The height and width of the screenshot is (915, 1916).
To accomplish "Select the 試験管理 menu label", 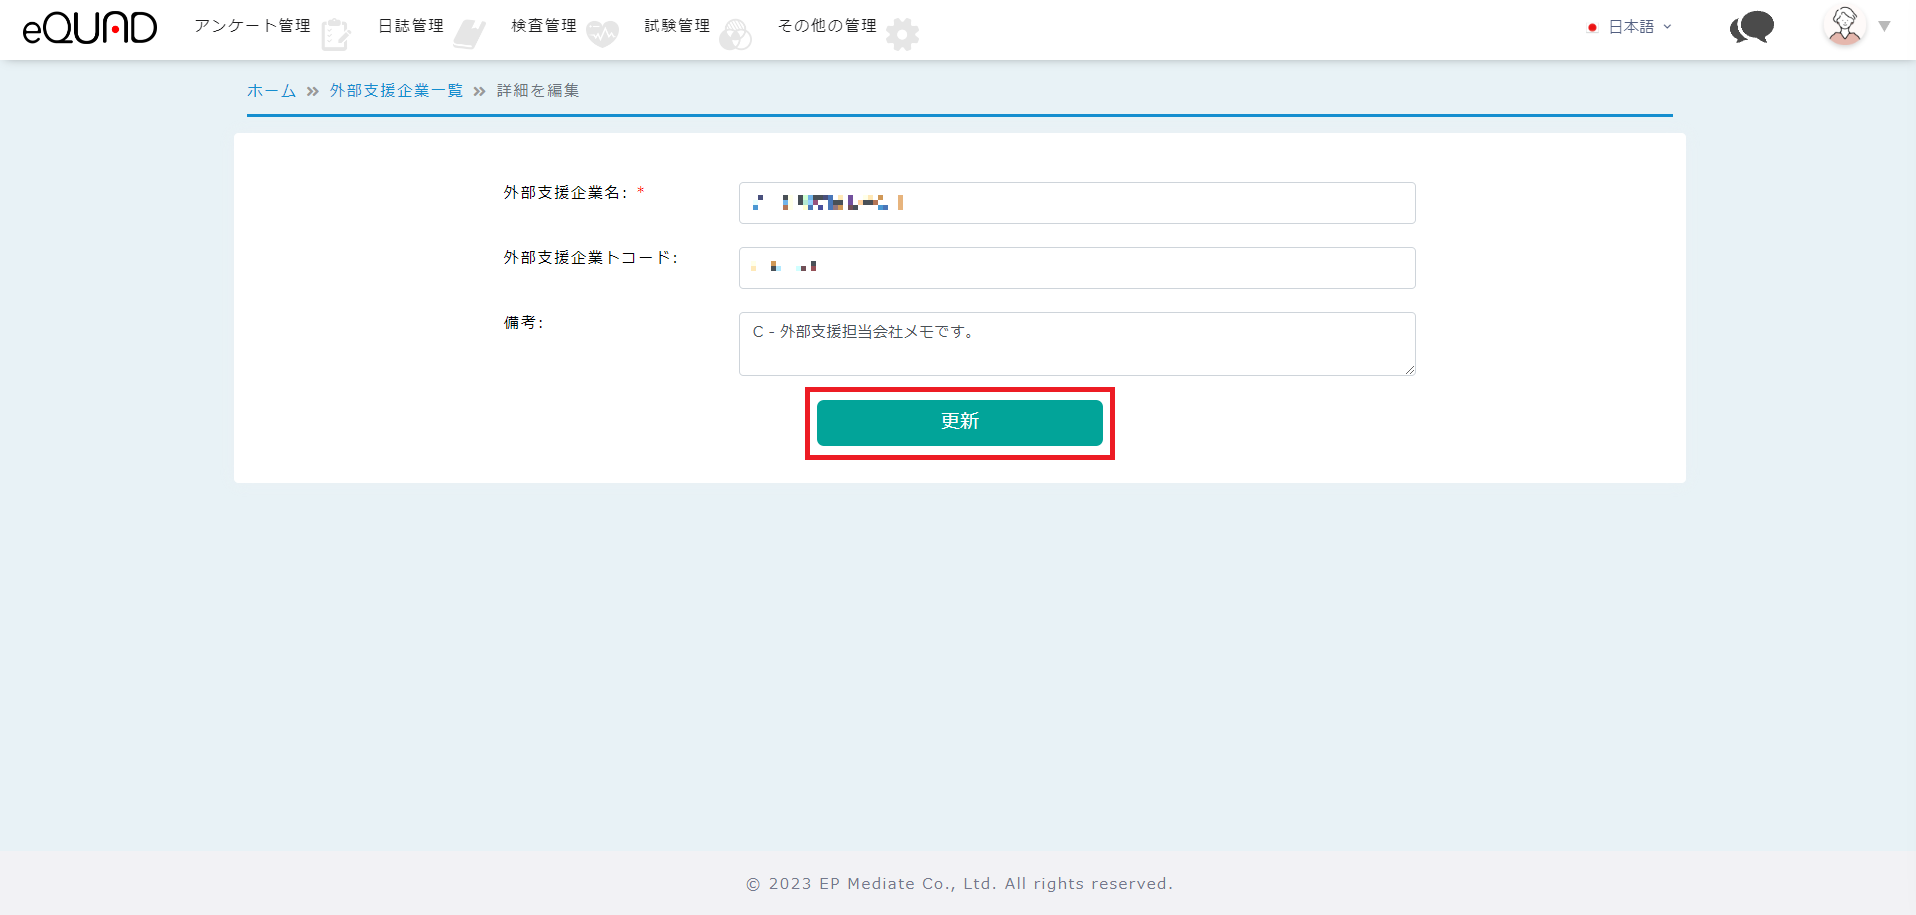I will pyautogui.click(x=676, y=26).
